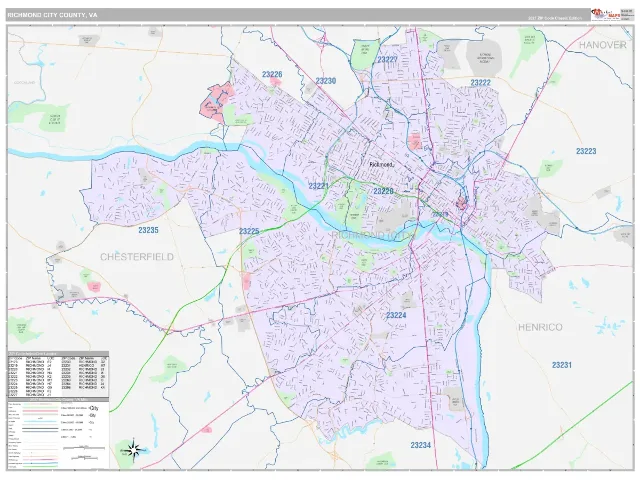Click the CHESTERFIELD county label
Viewport: 640px width, 480px height.
pyautogui.click(x=137, y=257)
